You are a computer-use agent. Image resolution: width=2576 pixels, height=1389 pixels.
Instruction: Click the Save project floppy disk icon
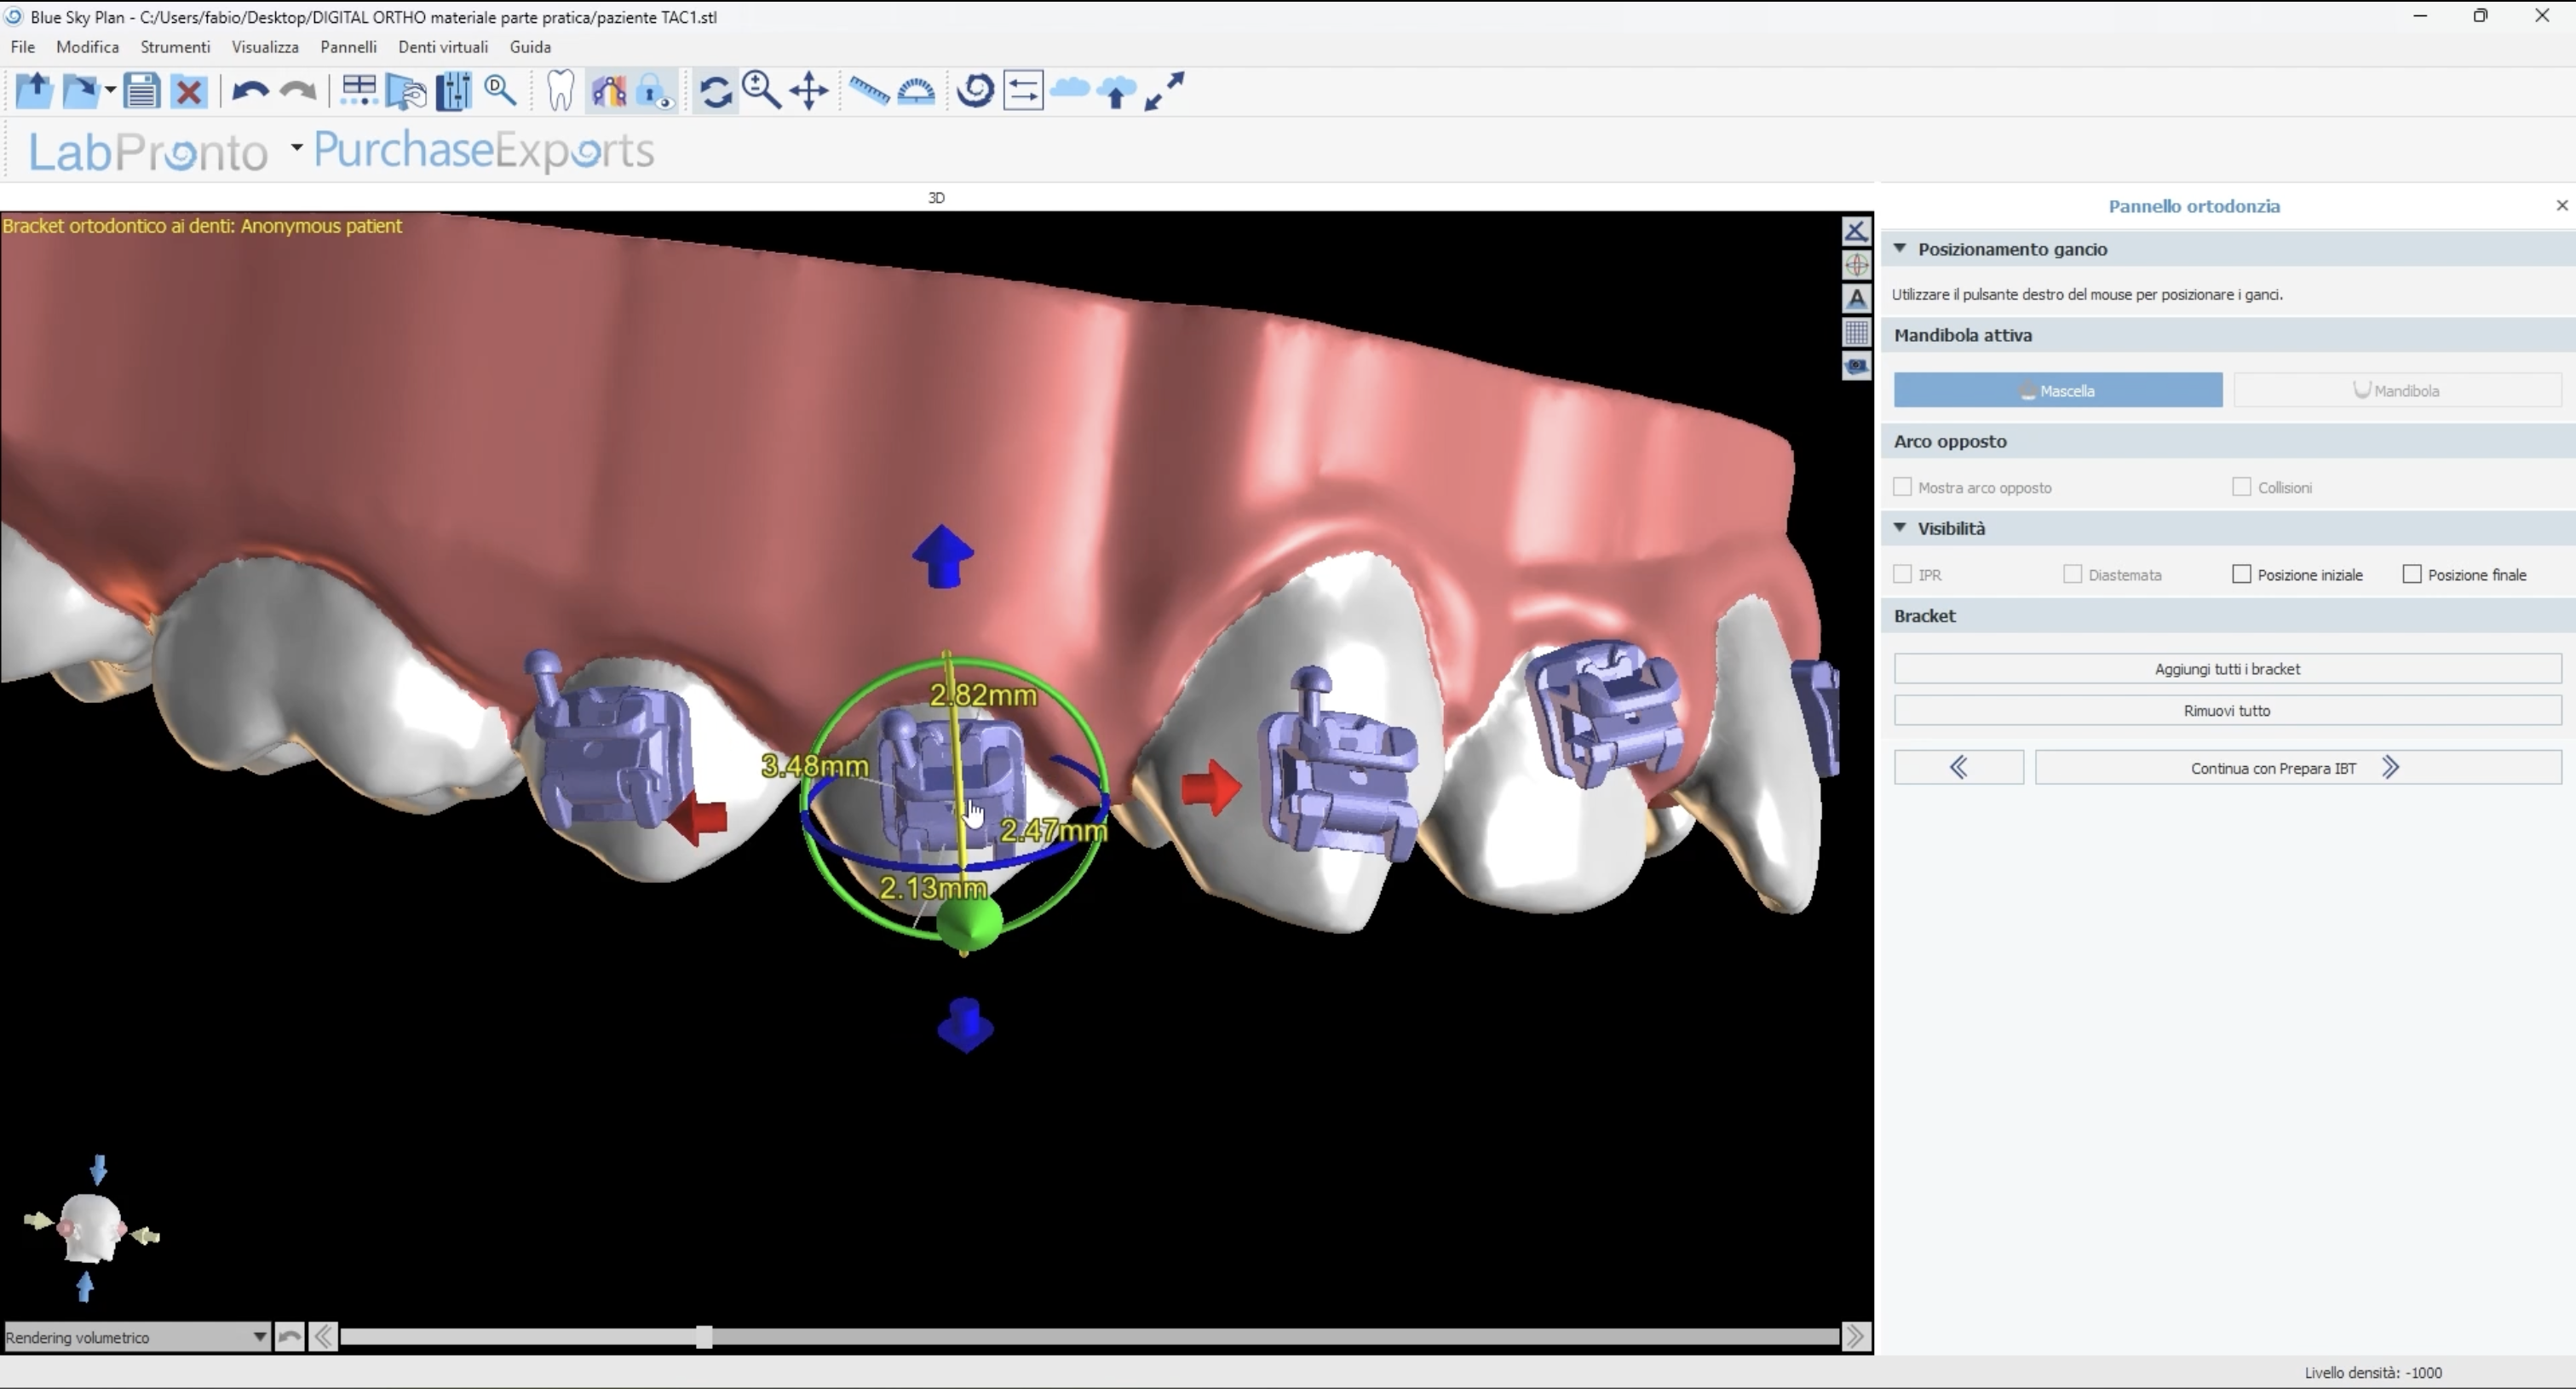click(141, 91)
